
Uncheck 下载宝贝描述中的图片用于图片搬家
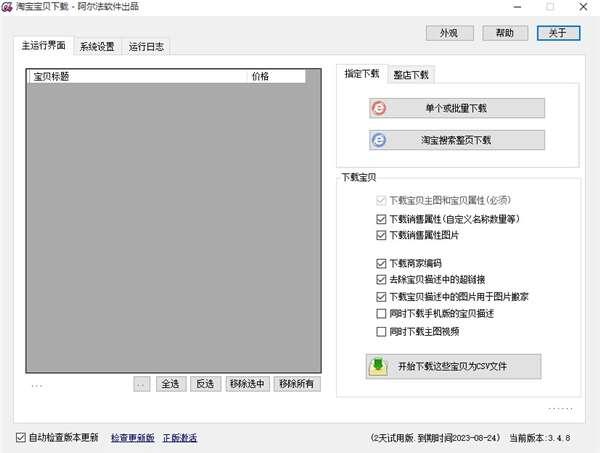(381, 297)
